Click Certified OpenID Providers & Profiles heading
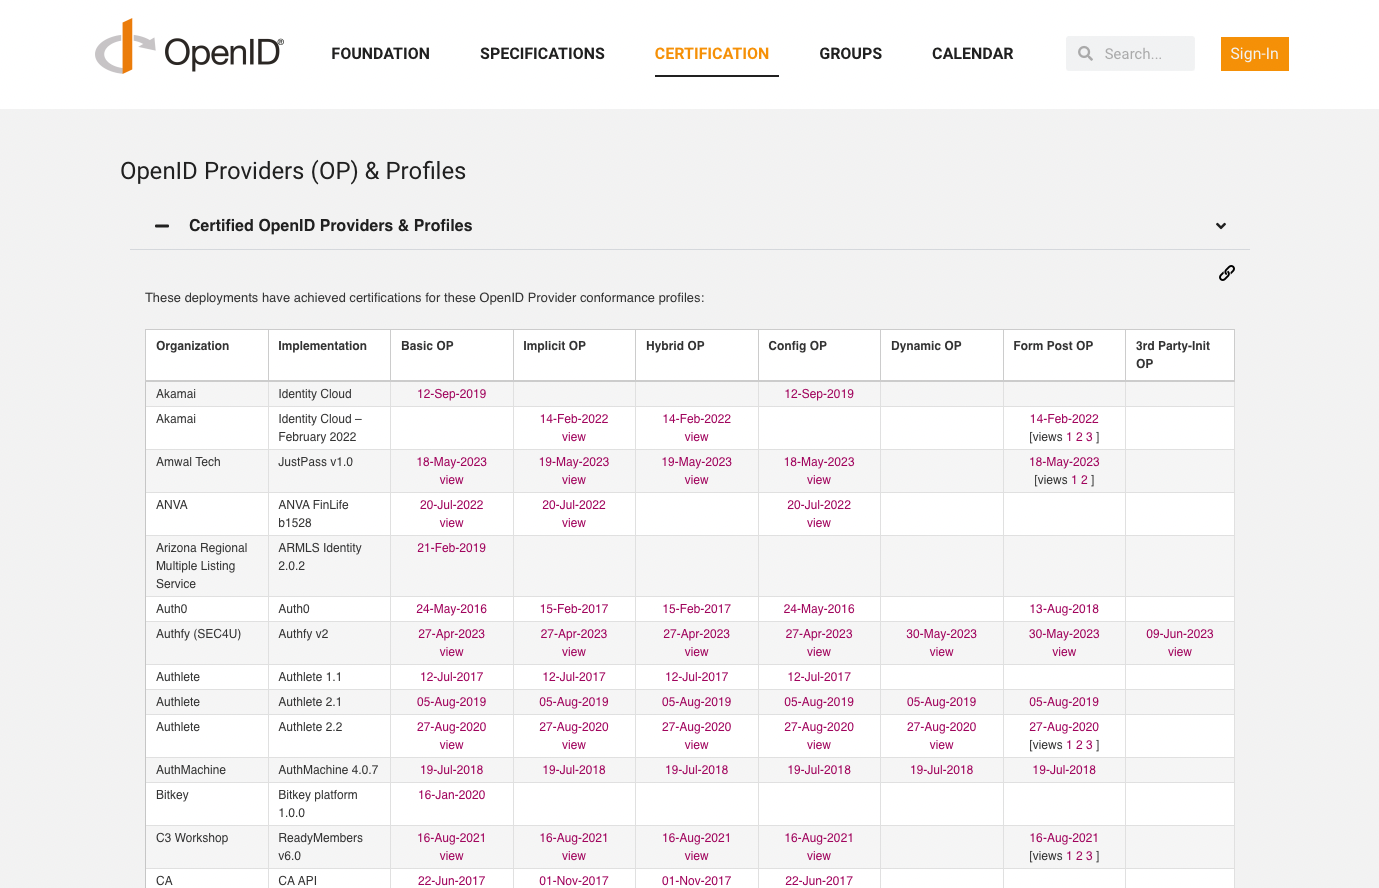Viewport: 1379px width, 888px height. coord(330,226)
